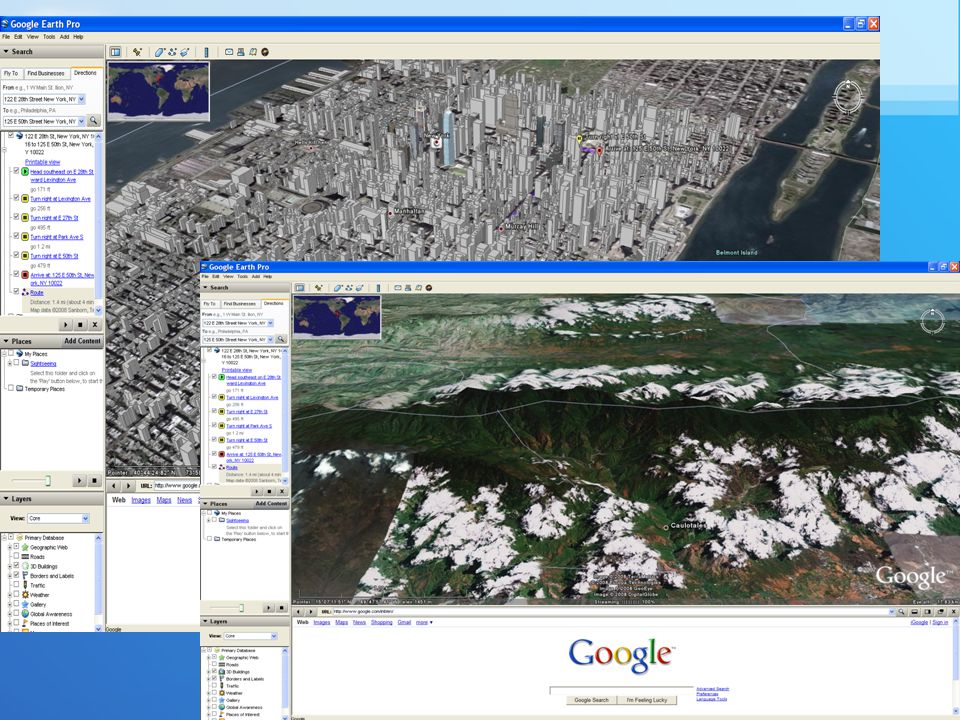Viewport: 960px width, 720px height.
Task: Select Directions tab in front window
Action: [274, 304]
